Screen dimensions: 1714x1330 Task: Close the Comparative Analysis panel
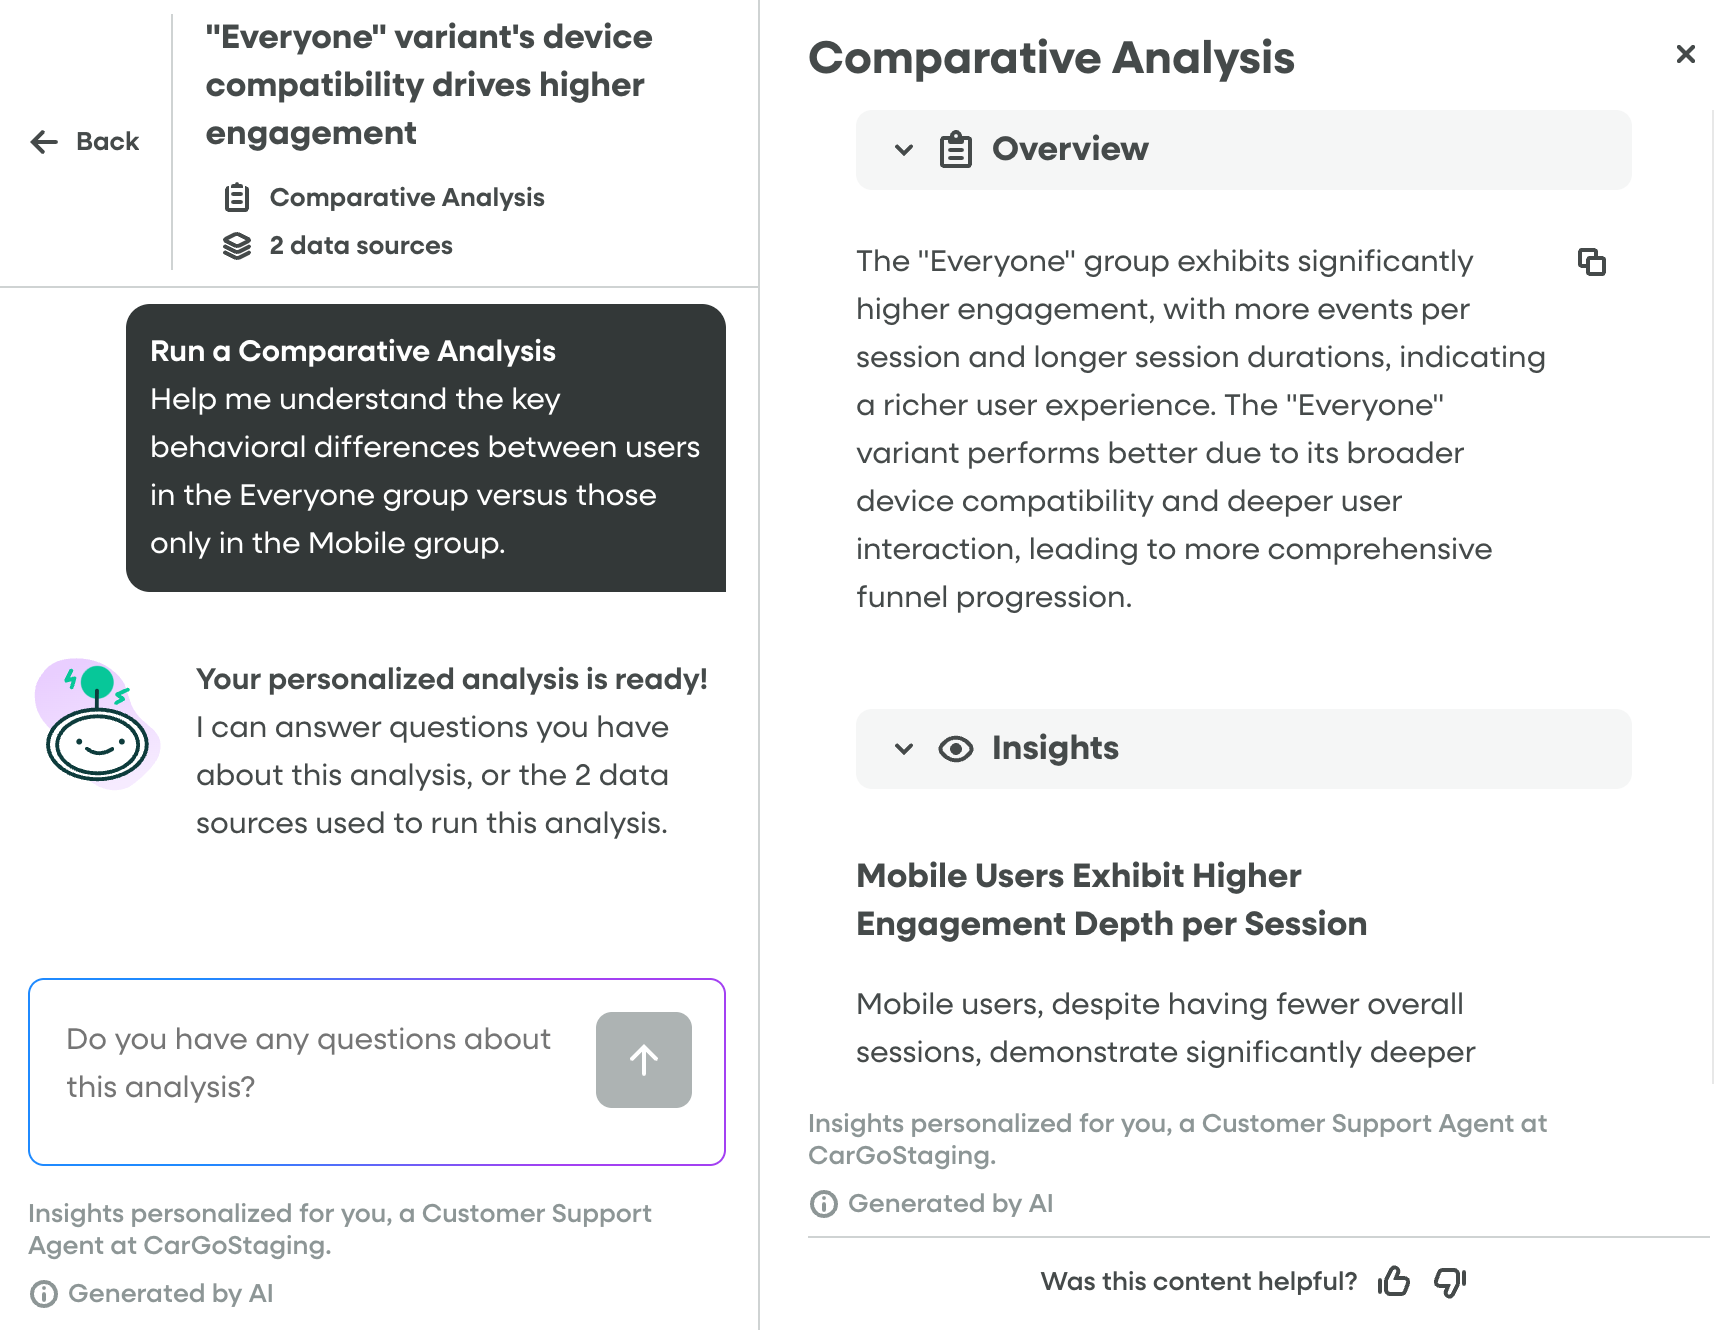(1685, 54)
